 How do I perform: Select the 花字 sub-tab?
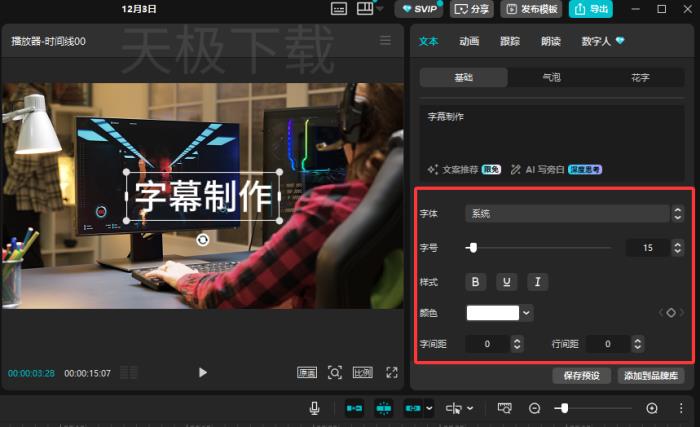pyautogui.click(x=640, y=77)
